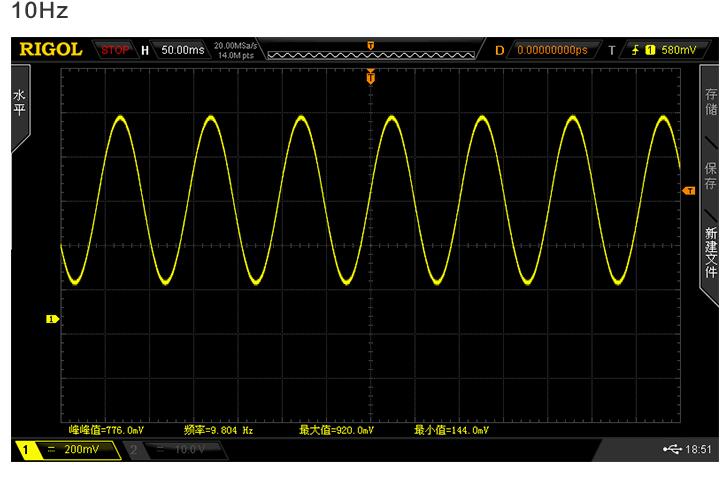The width and height of the screenshot is (727, 477).
Task: Select the 峰峰值 peak-to-peak measurement
Action: [x=106, y=430]
